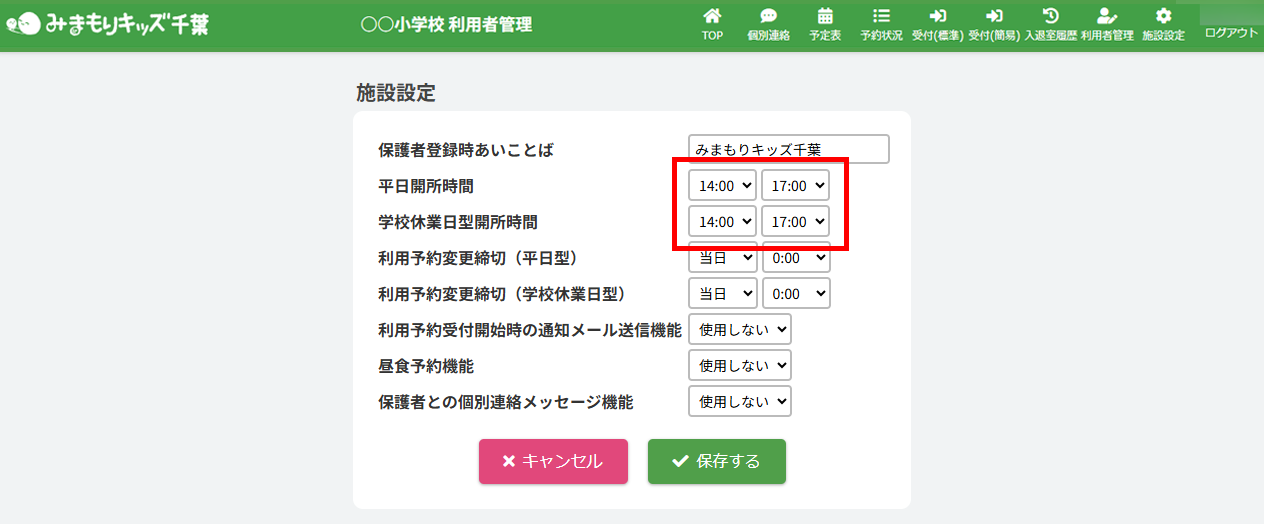Click the キャンセル button
The height and width of the screenshot is (524, 1264).
(x=553, y=461)
